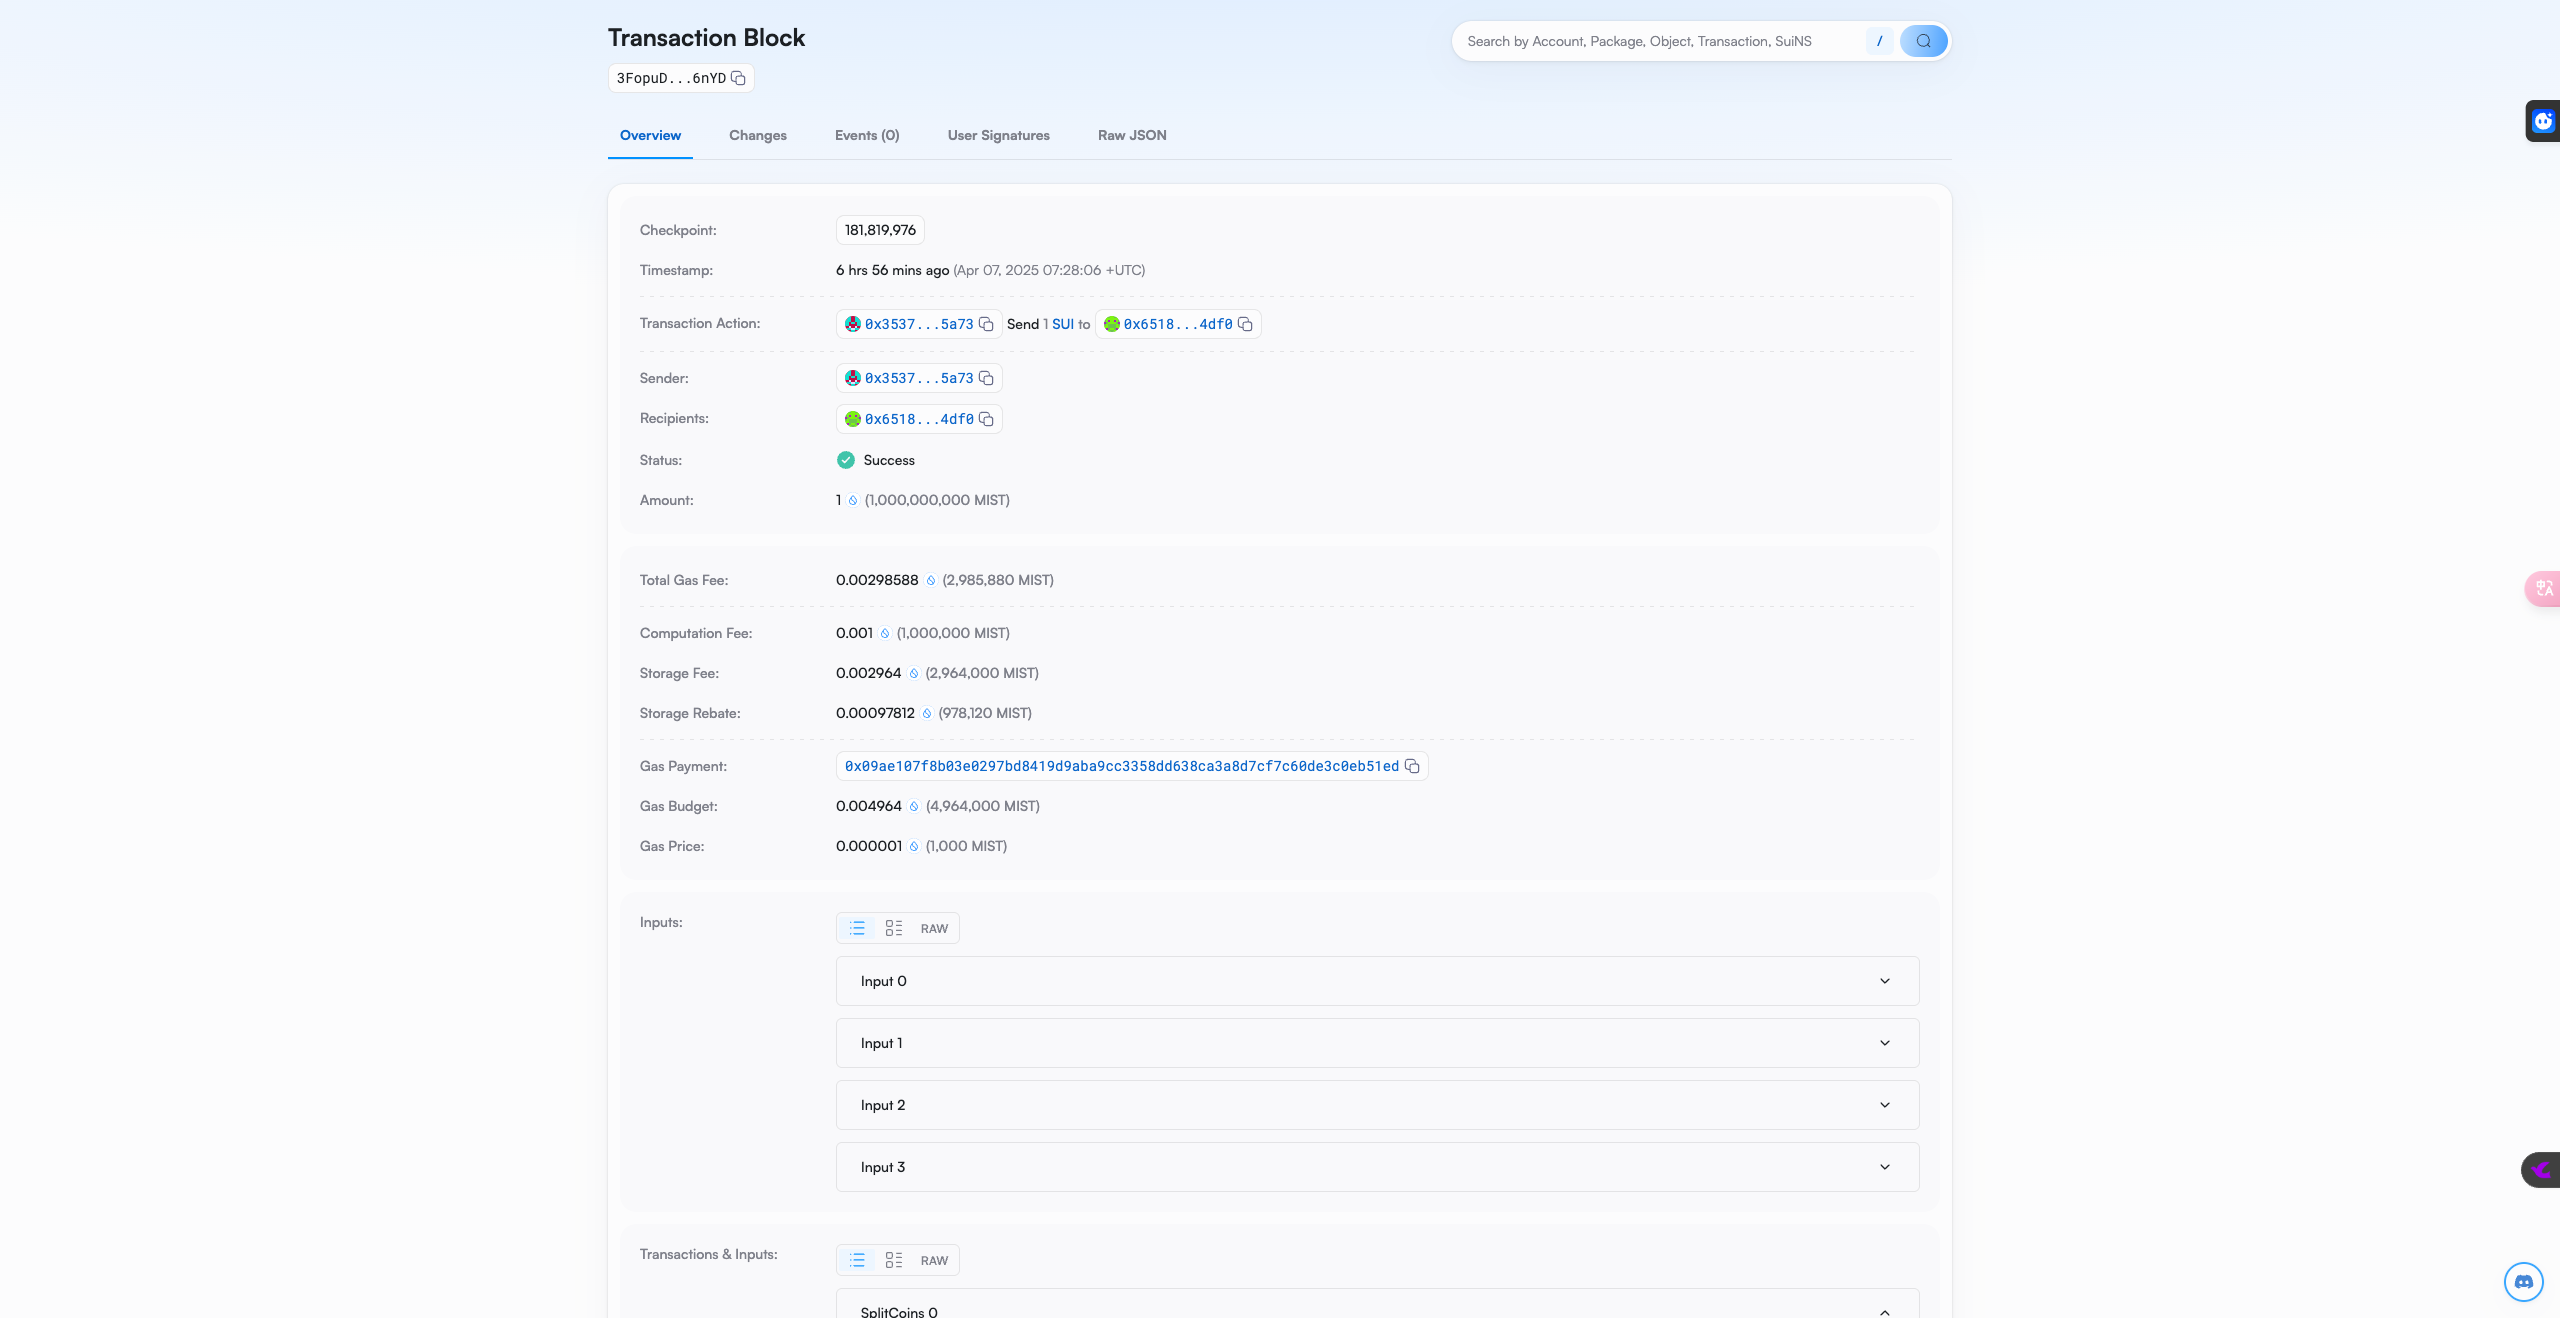Open the Changes tab
The width and height of the screenshot is (2560, 1318).
pyautogui.click(x=758, y=135)
